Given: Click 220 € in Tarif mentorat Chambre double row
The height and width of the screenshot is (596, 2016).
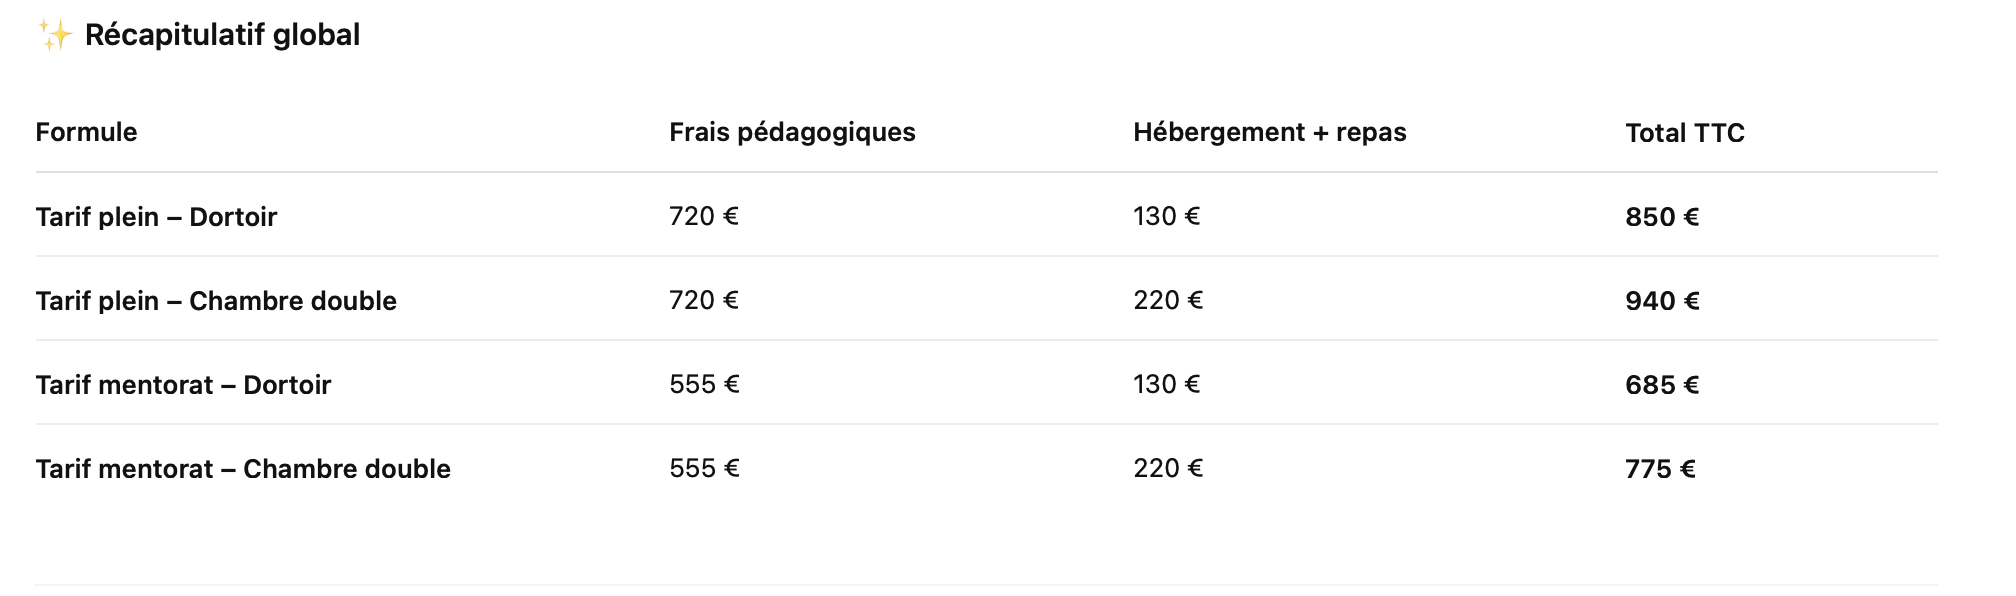Looking at the screenshot, I should pyautogui.click(x=1167, y=468).
